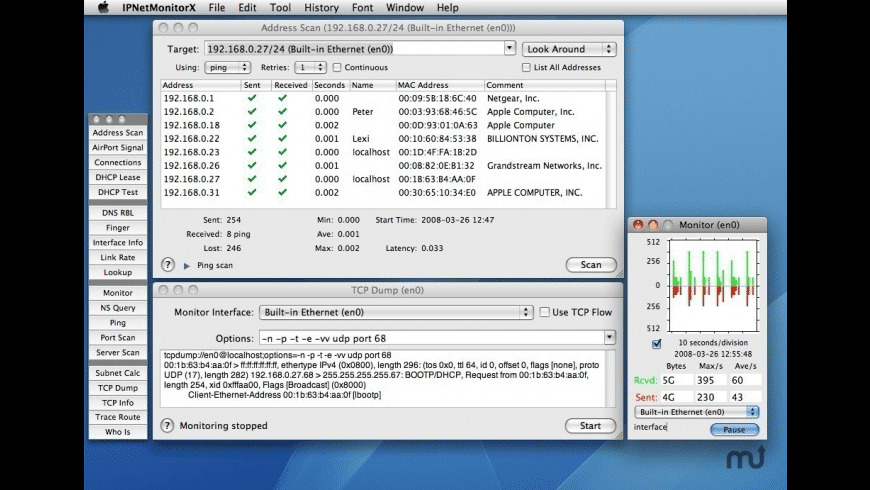Open the NS Query tool
Image resolution: width=870 pixels, height=490 pixels.
[x=118, y=307]
